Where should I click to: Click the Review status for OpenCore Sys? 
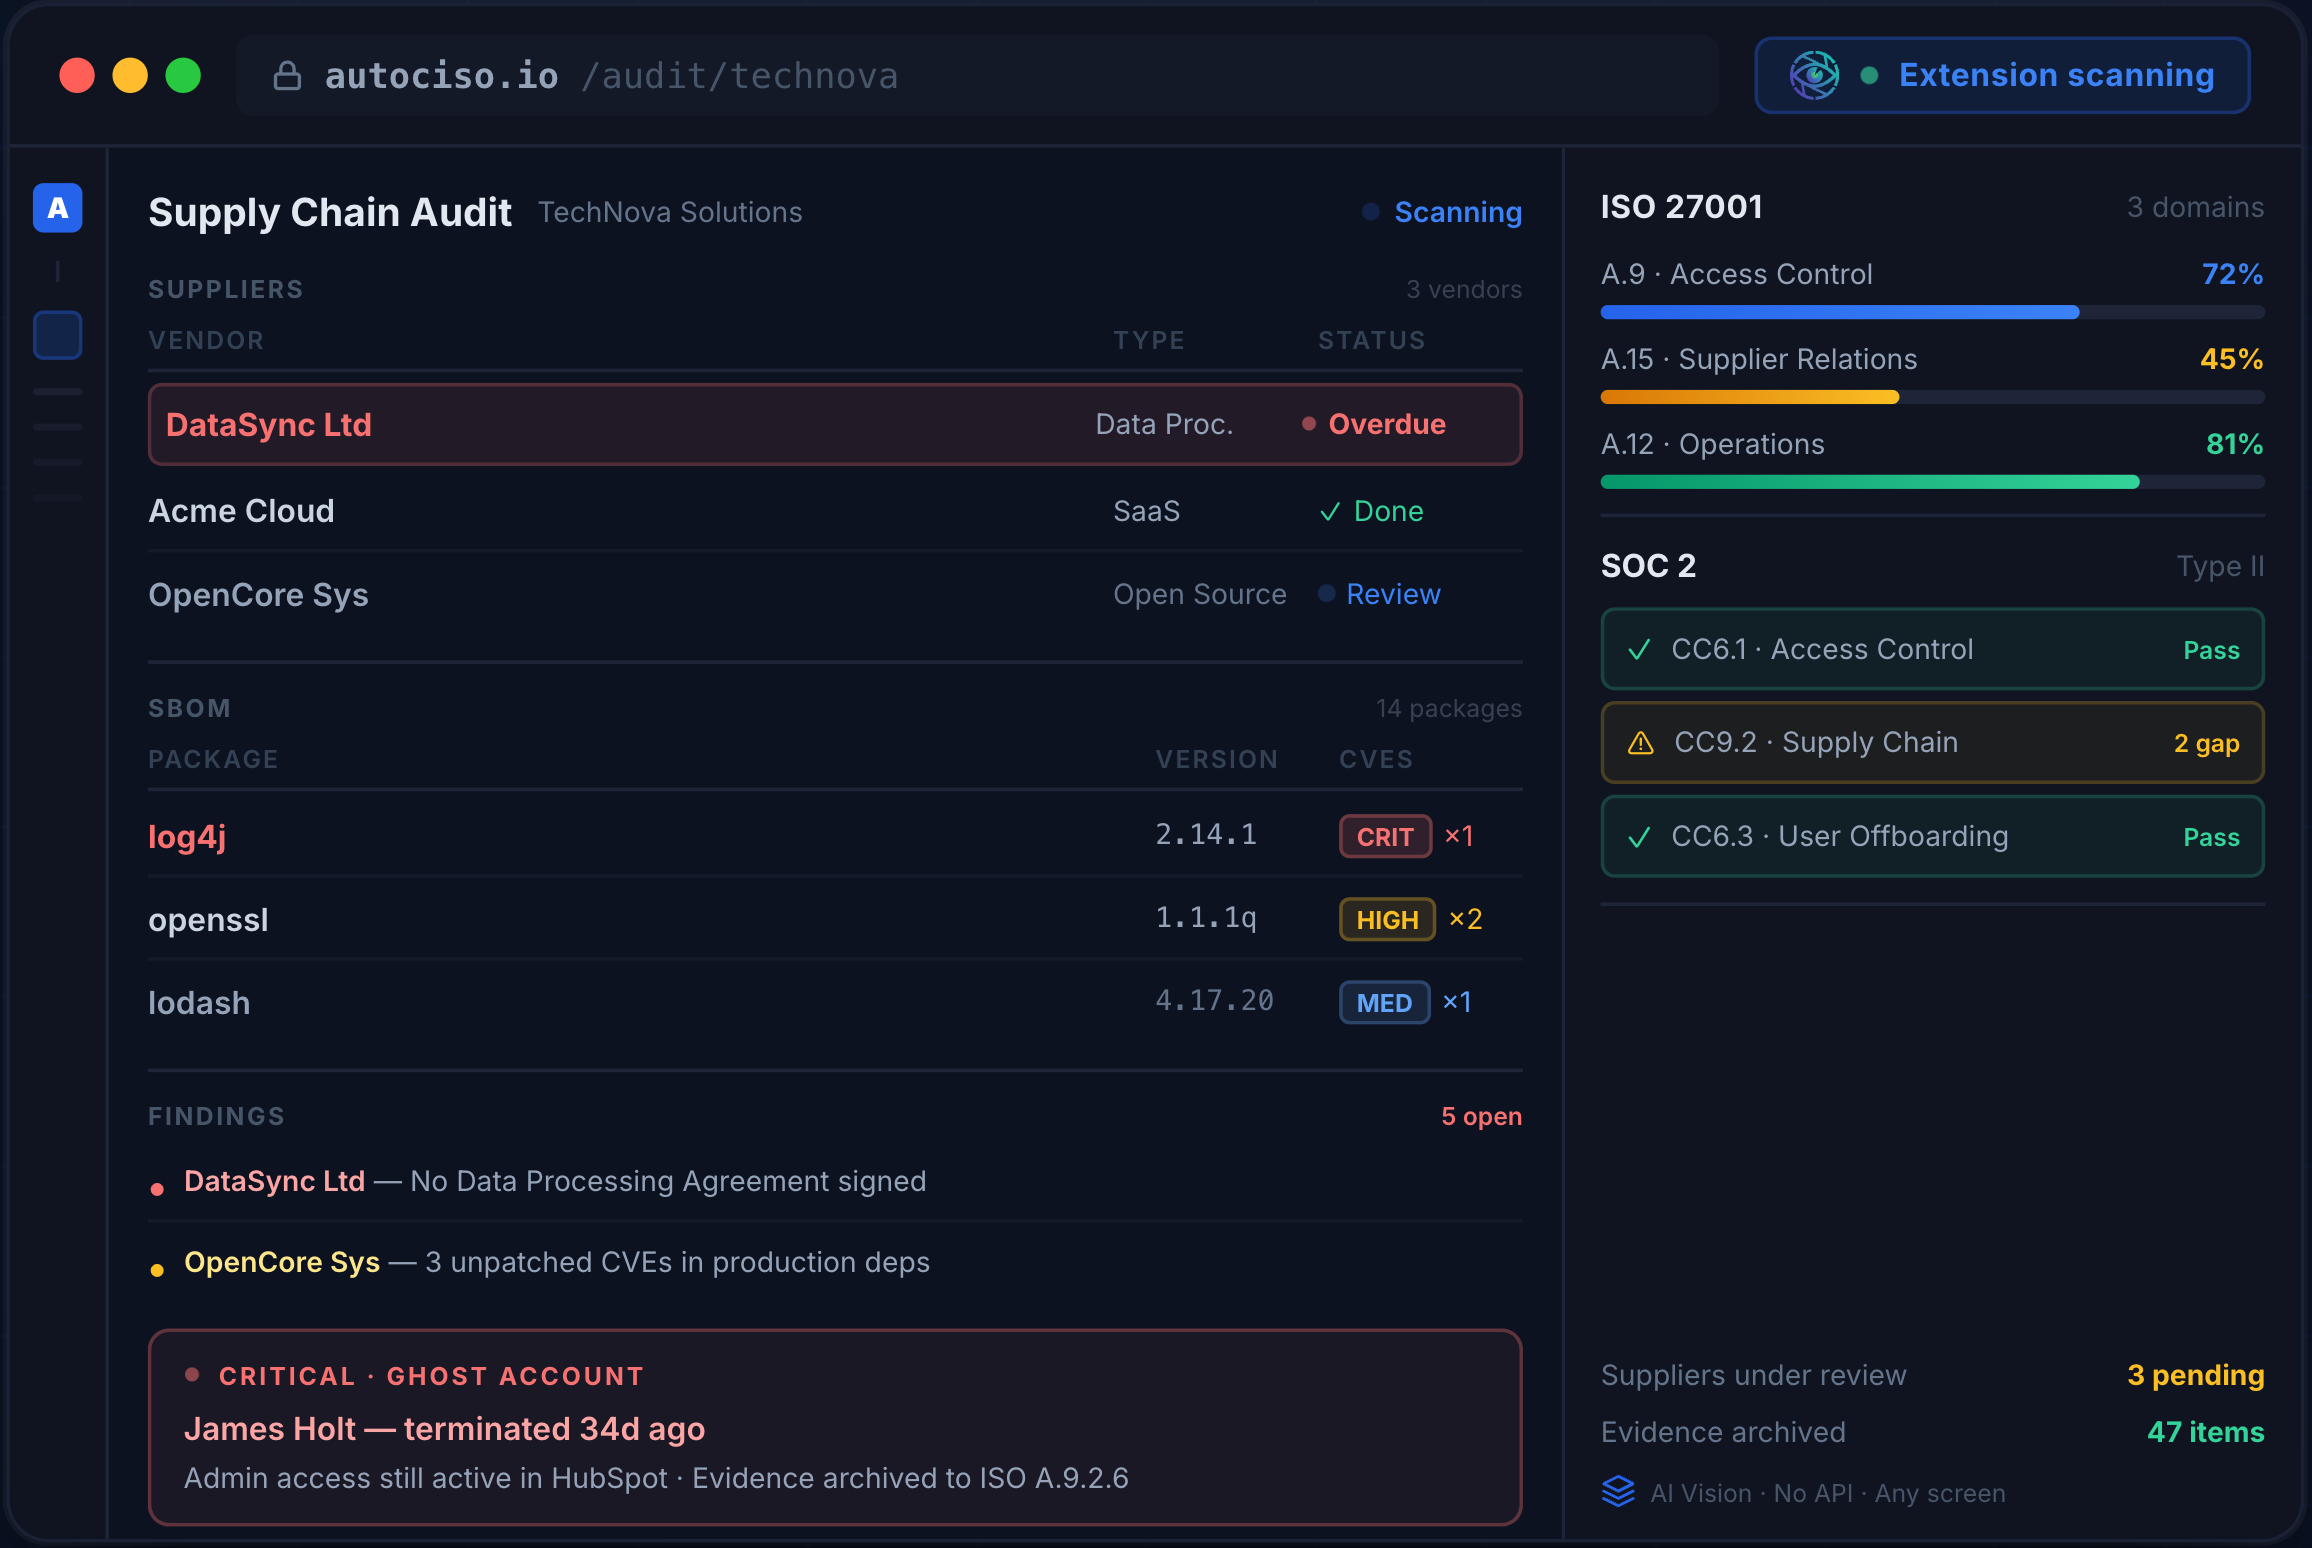tap(1380, 594)
